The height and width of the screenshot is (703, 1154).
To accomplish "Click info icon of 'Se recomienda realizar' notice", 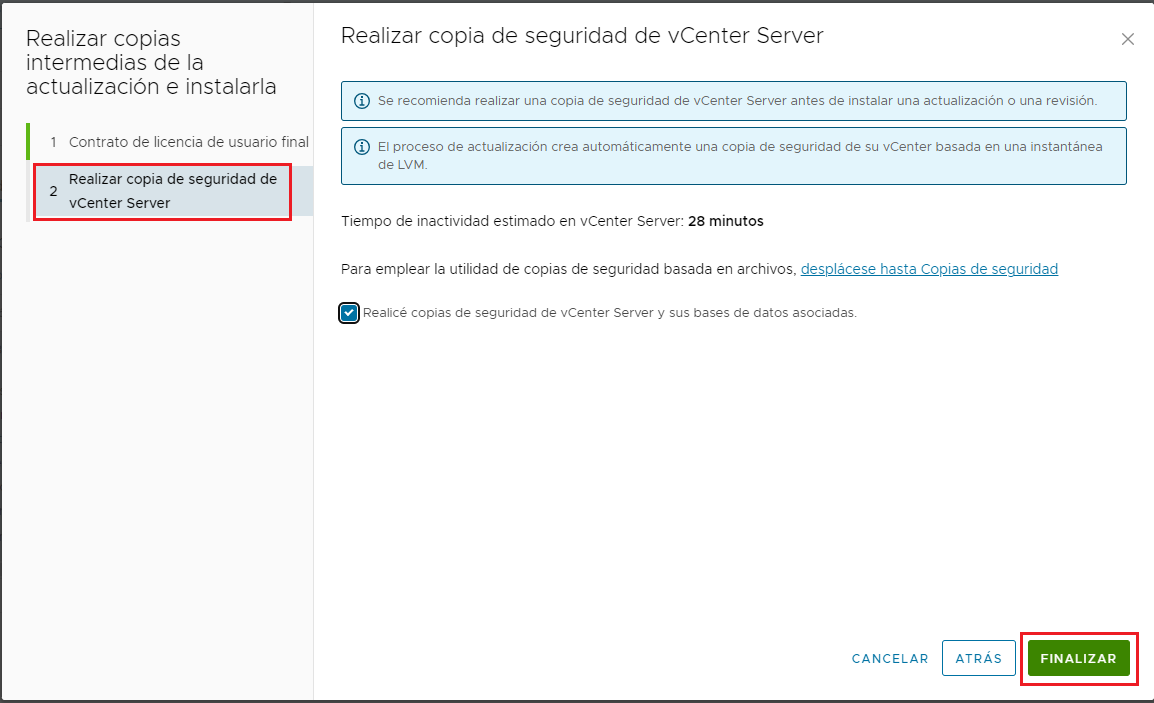I will 362,101.
